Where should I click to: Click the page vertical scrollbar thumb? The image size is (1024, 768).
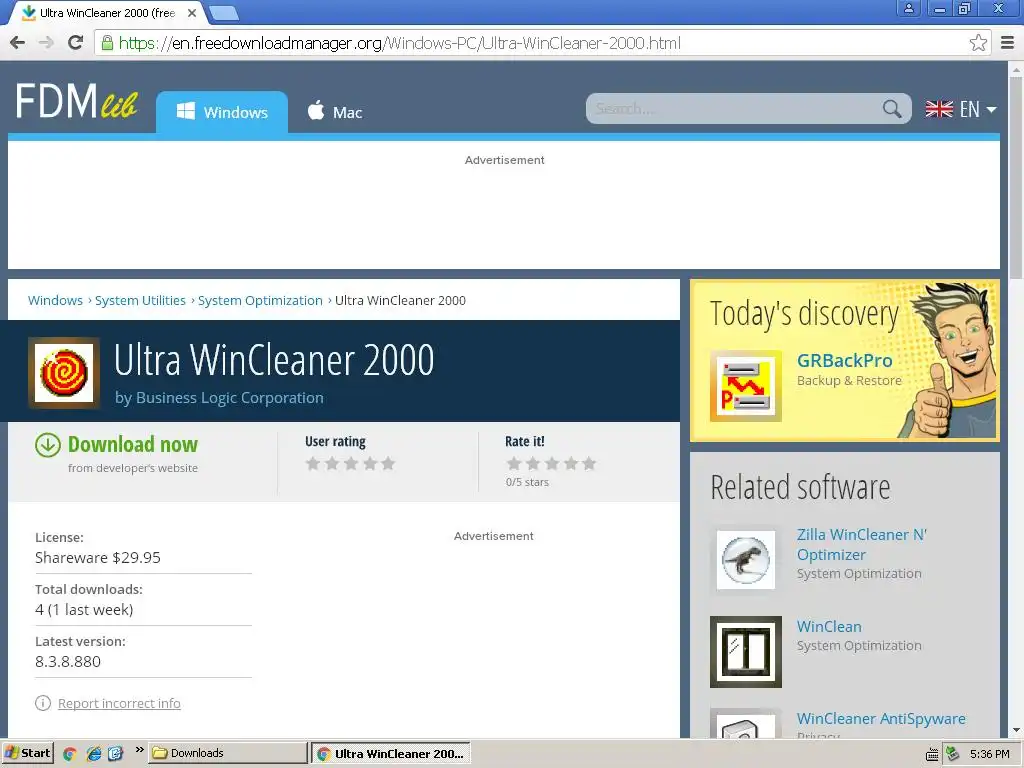coord(1016,178)
